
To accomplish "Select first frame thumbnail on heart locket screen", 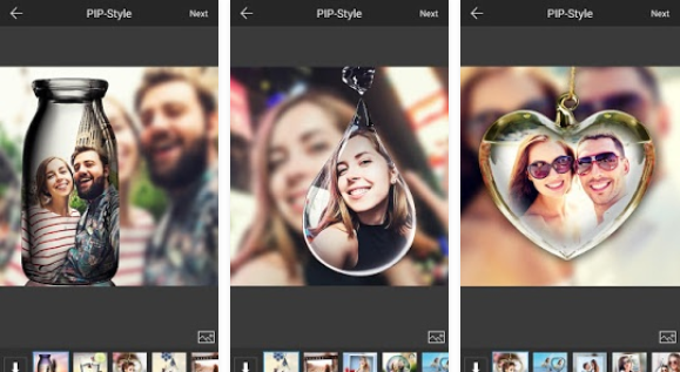I will coord(510,362).
